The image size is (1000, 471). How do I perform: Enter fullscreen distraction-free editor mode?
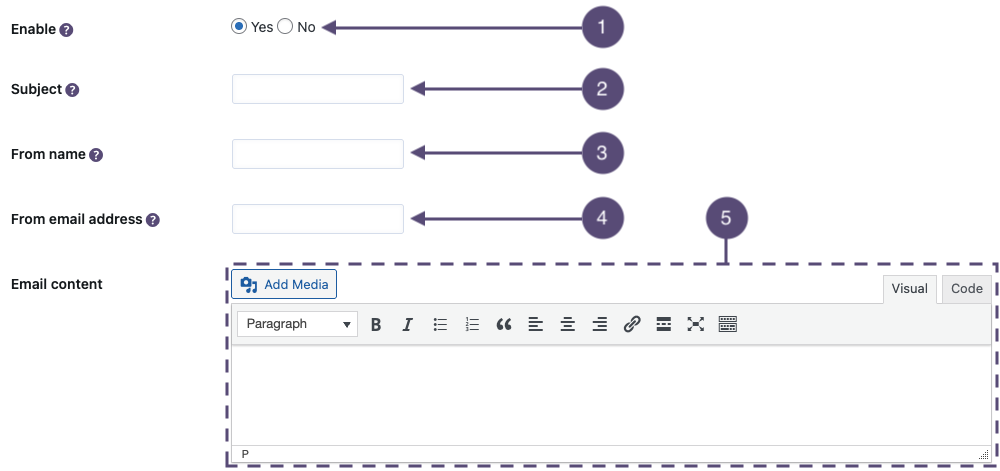coord(696,324)
